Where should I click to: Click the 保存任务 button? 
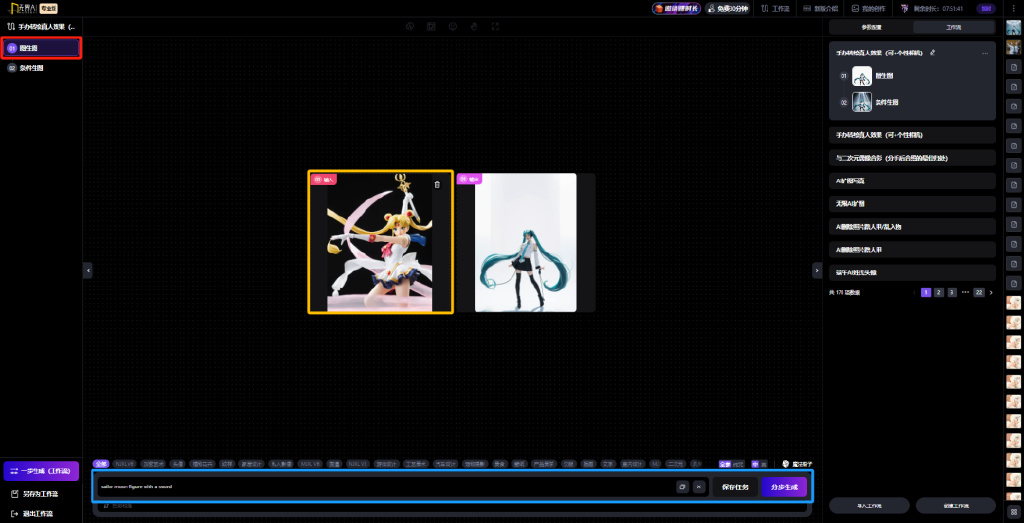click(x=735, y=487)
